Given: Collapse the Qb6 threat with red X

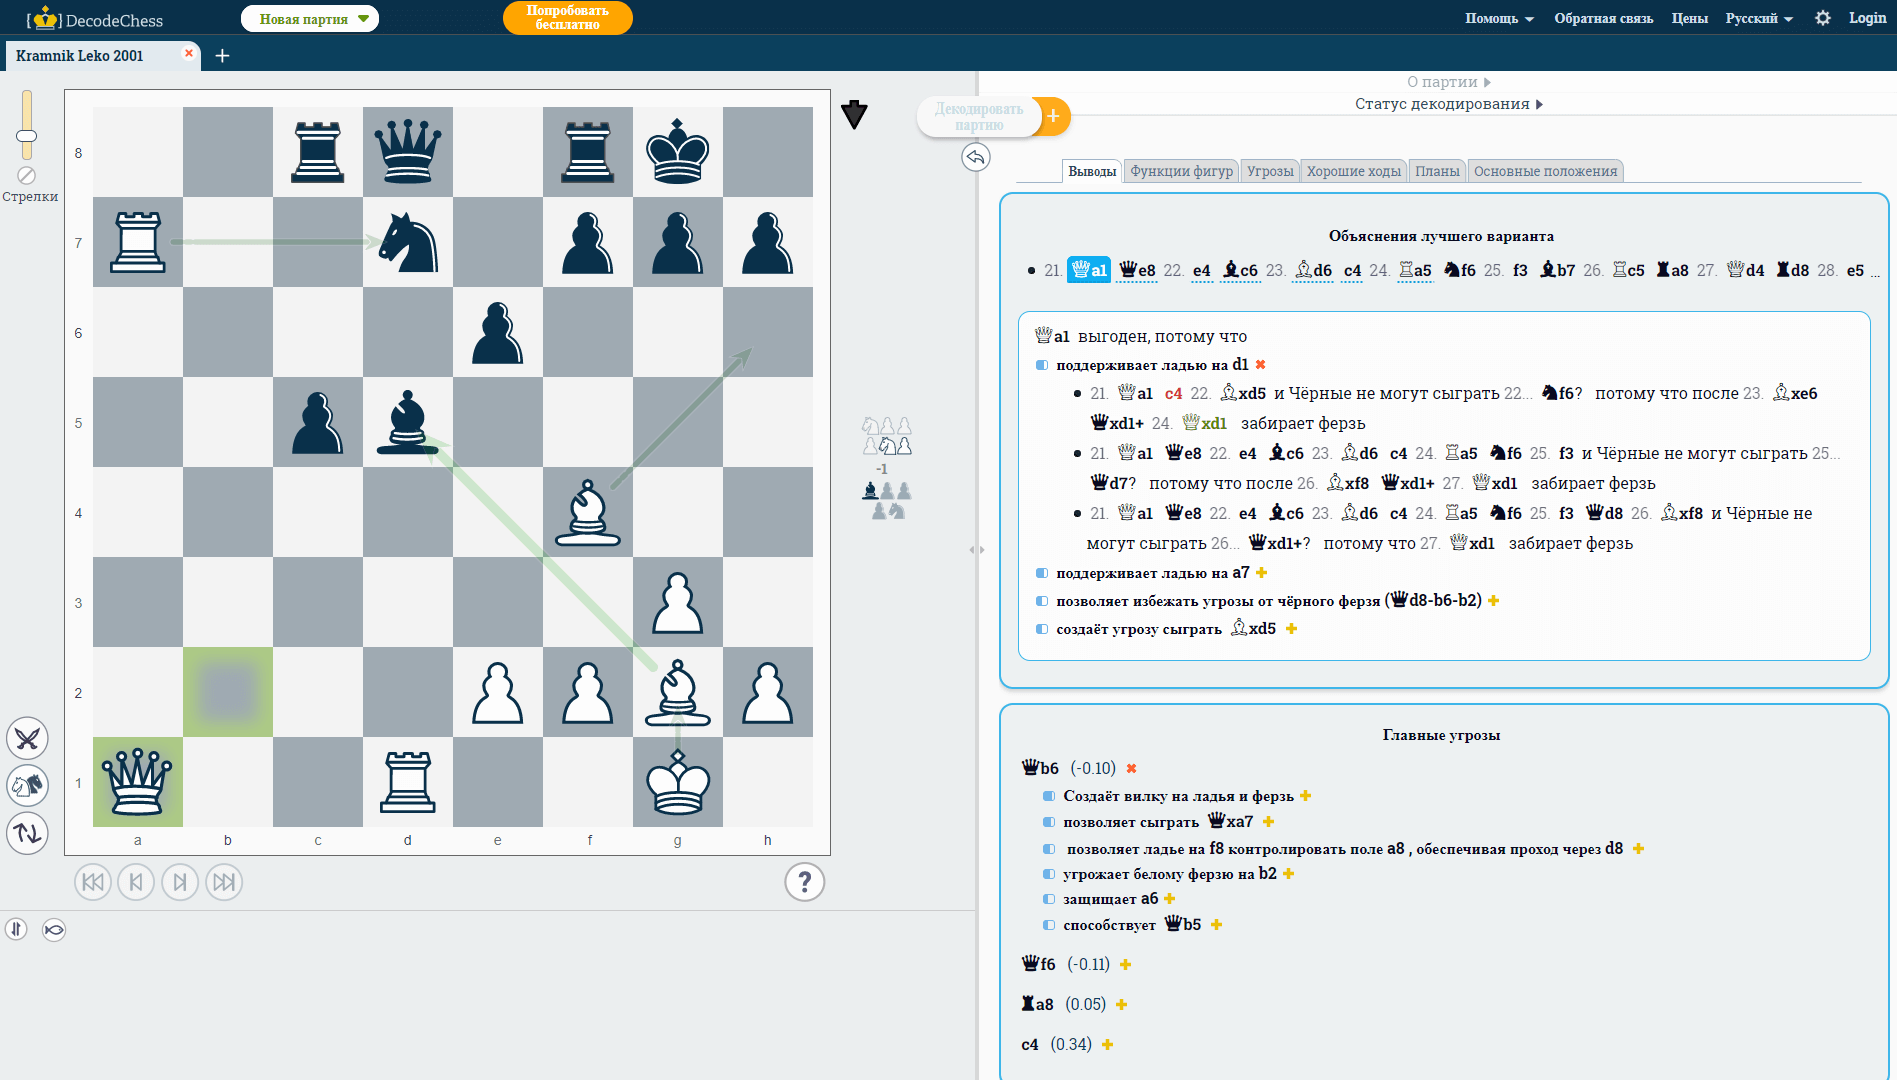Looking at the screenshot, I should point(1132,769).
